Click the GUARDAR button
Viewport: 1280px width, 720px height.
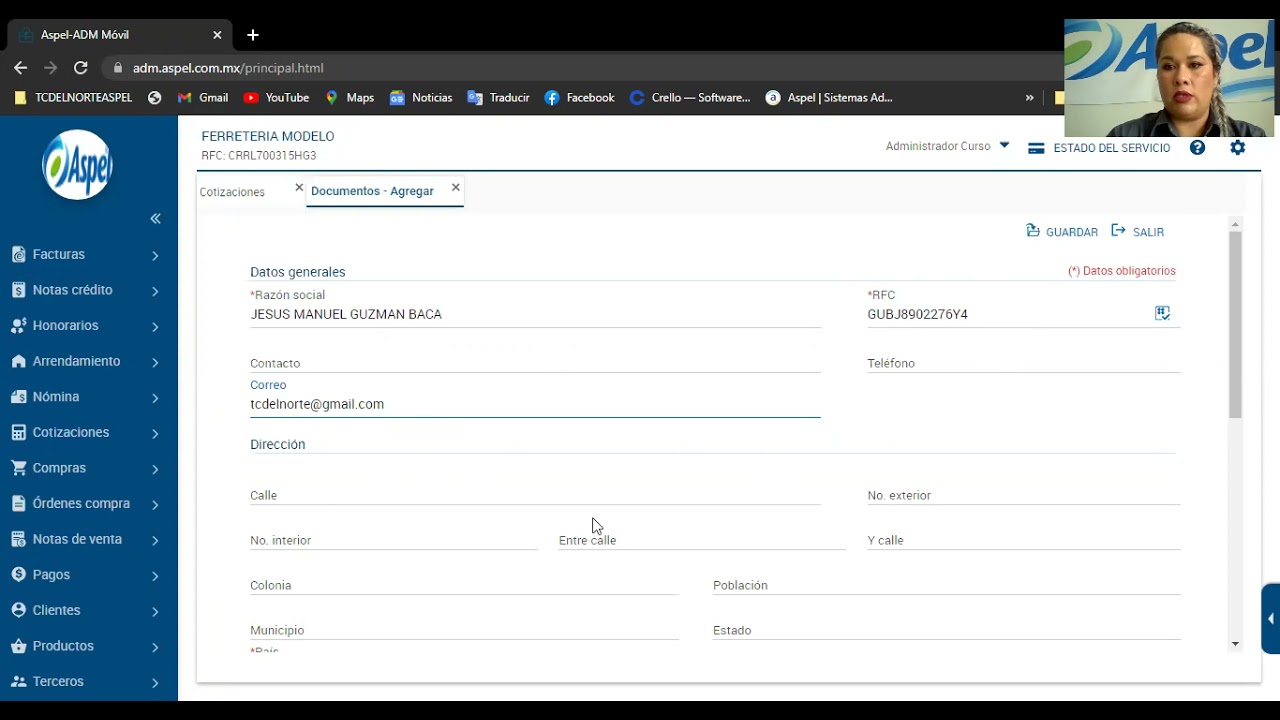[1062, 232]
